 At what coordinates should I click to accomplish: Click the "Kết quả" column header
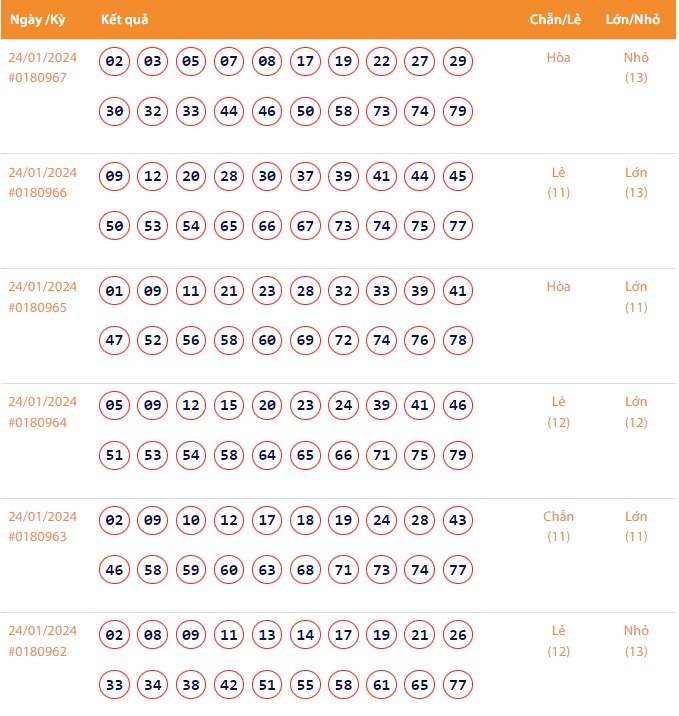125,20
